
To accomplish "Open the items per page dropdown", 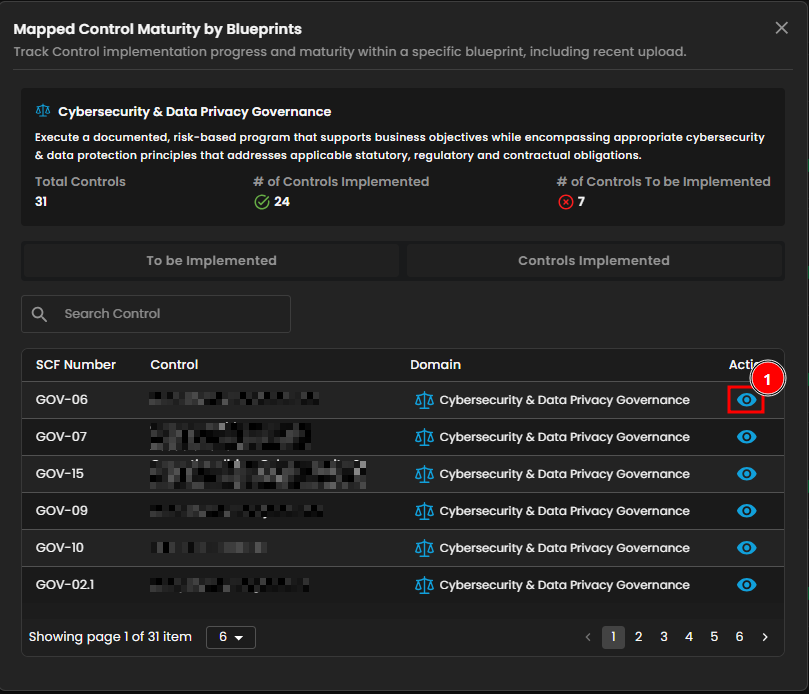I will 231,637.
